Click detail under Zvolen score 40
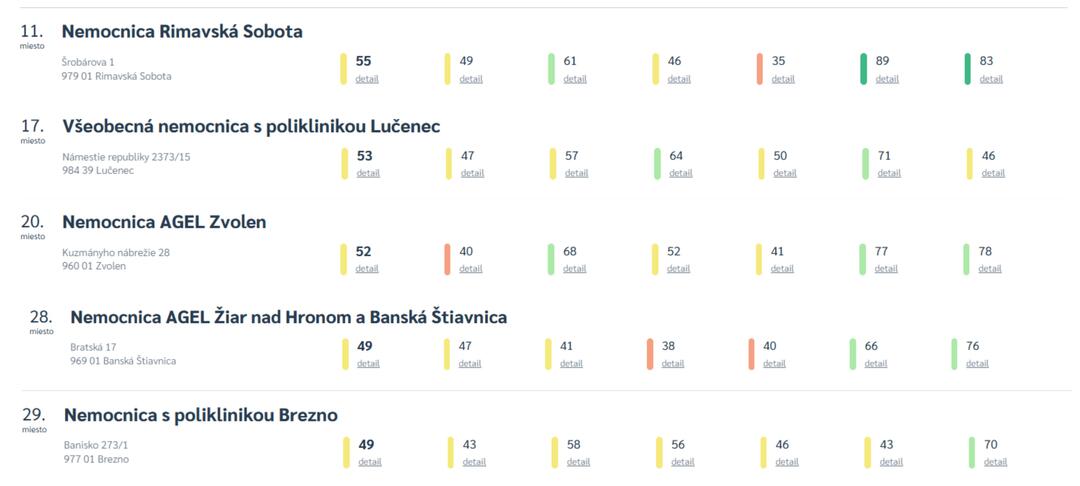 (x=471, y=269)
